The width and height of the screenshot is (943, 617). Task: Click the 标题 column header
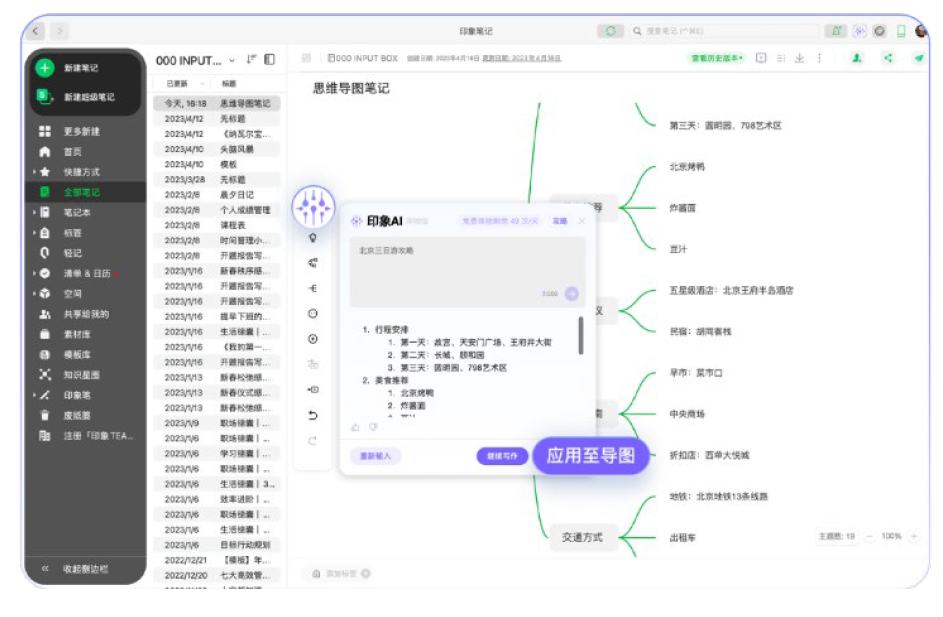coord(229,84)
